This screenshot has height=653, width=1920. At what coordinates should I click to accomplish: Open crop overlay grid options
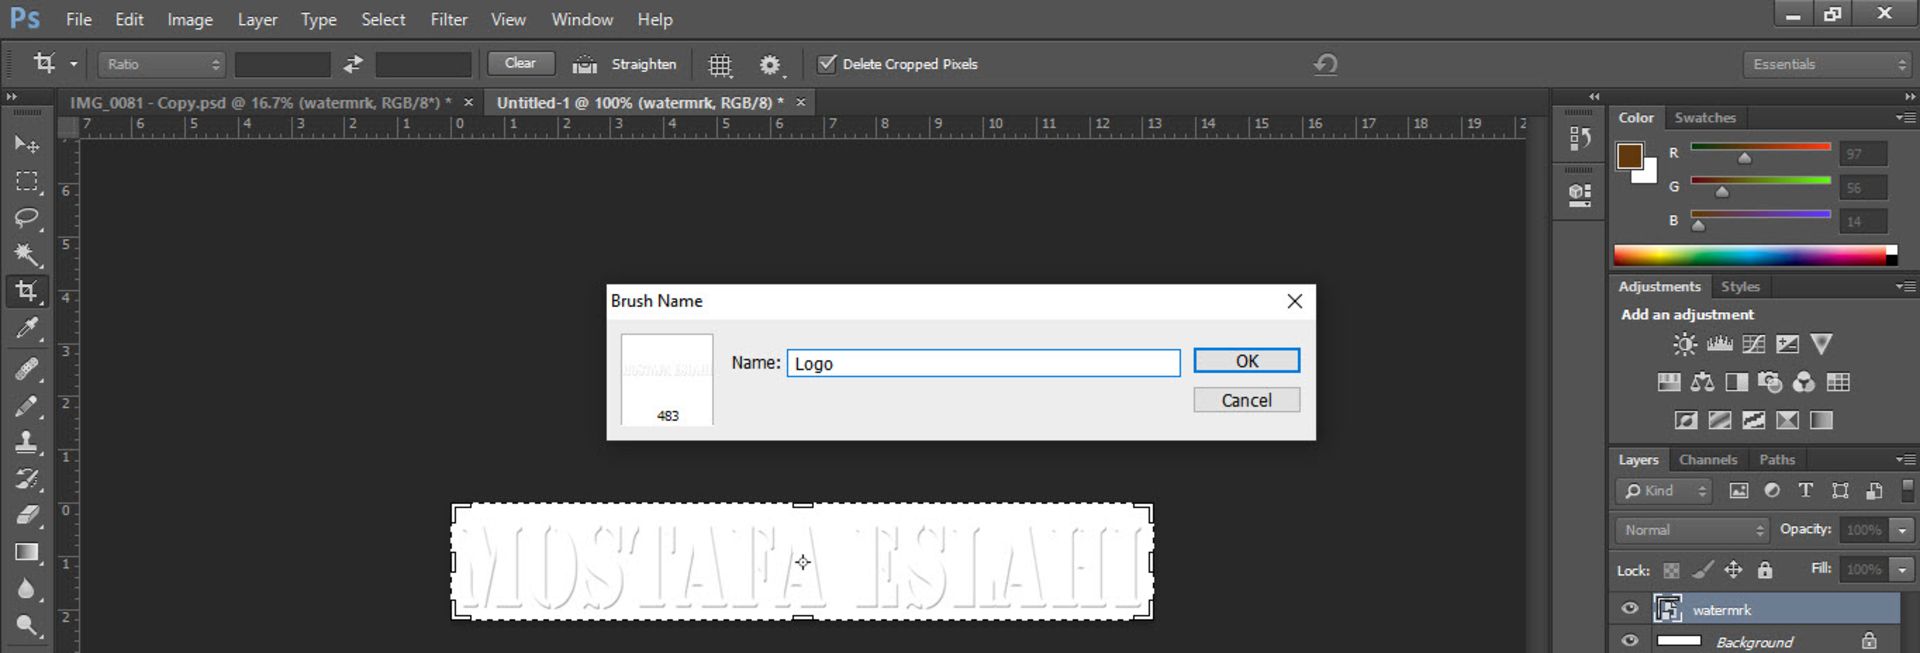(x=720, y=65)
